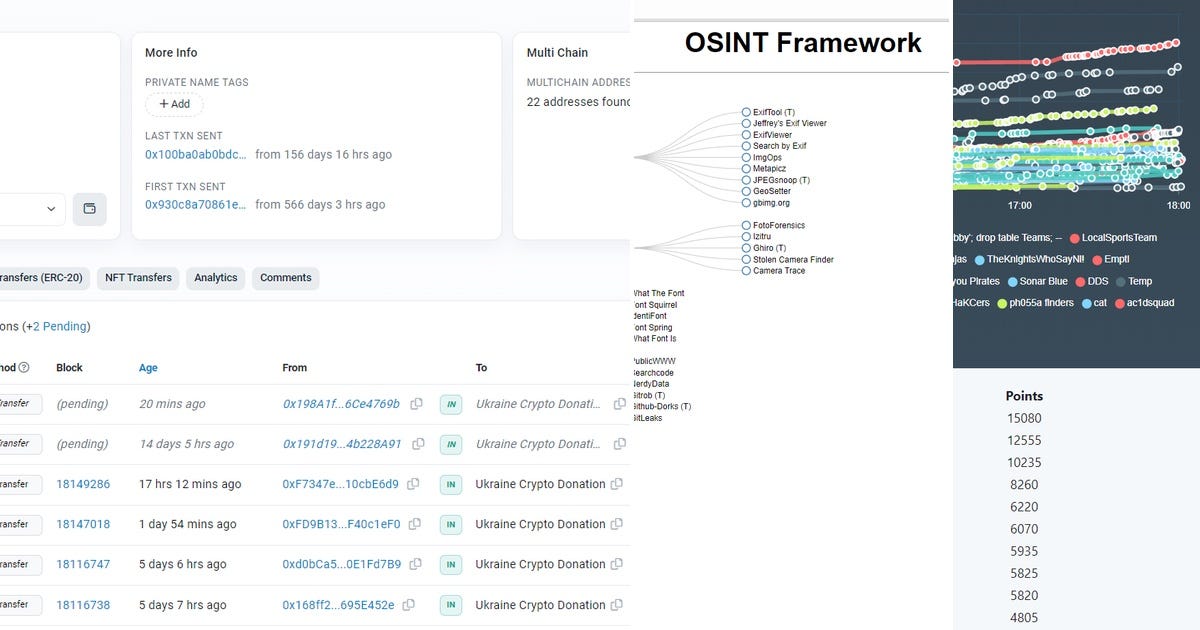Copy the From address 0x198A1f...6Ce4769b

pos(419,404)
